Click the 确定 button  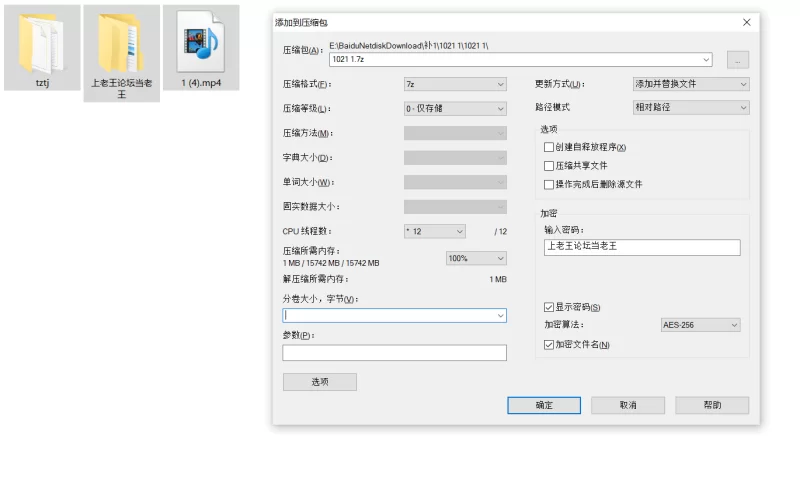(x=544, y=405)
